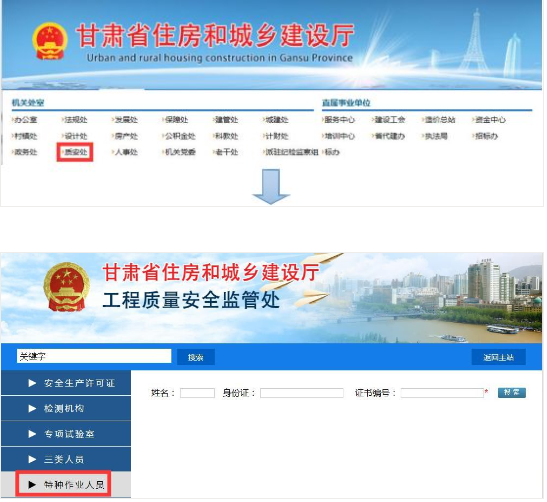Open the 办公室 department link
This screenshot has height=502, width=547.
(24, 120)
